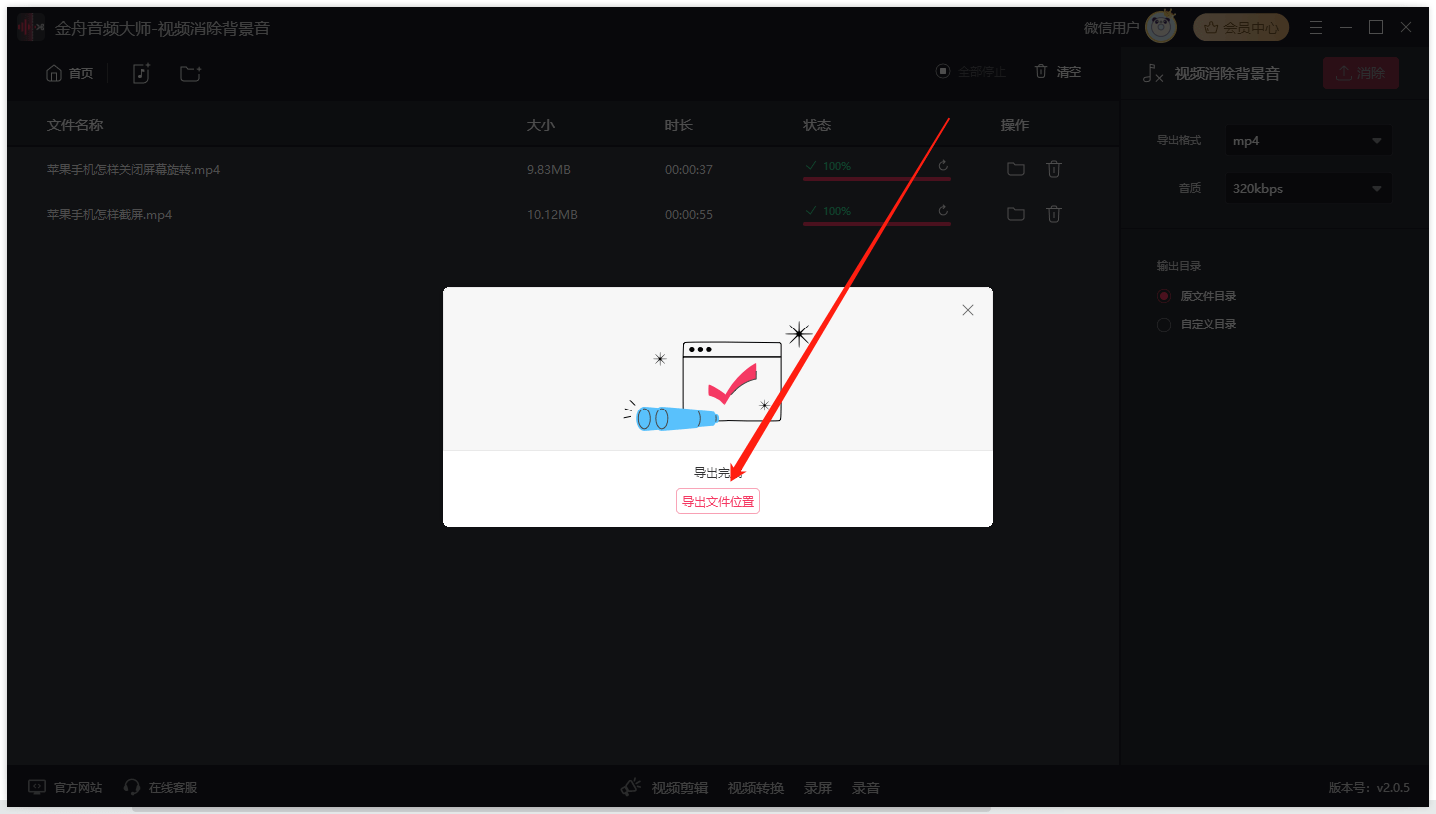The image size is (1436, 814).
Task: Open the 音质 320kbps dropdown
Action: point(1308,188)
